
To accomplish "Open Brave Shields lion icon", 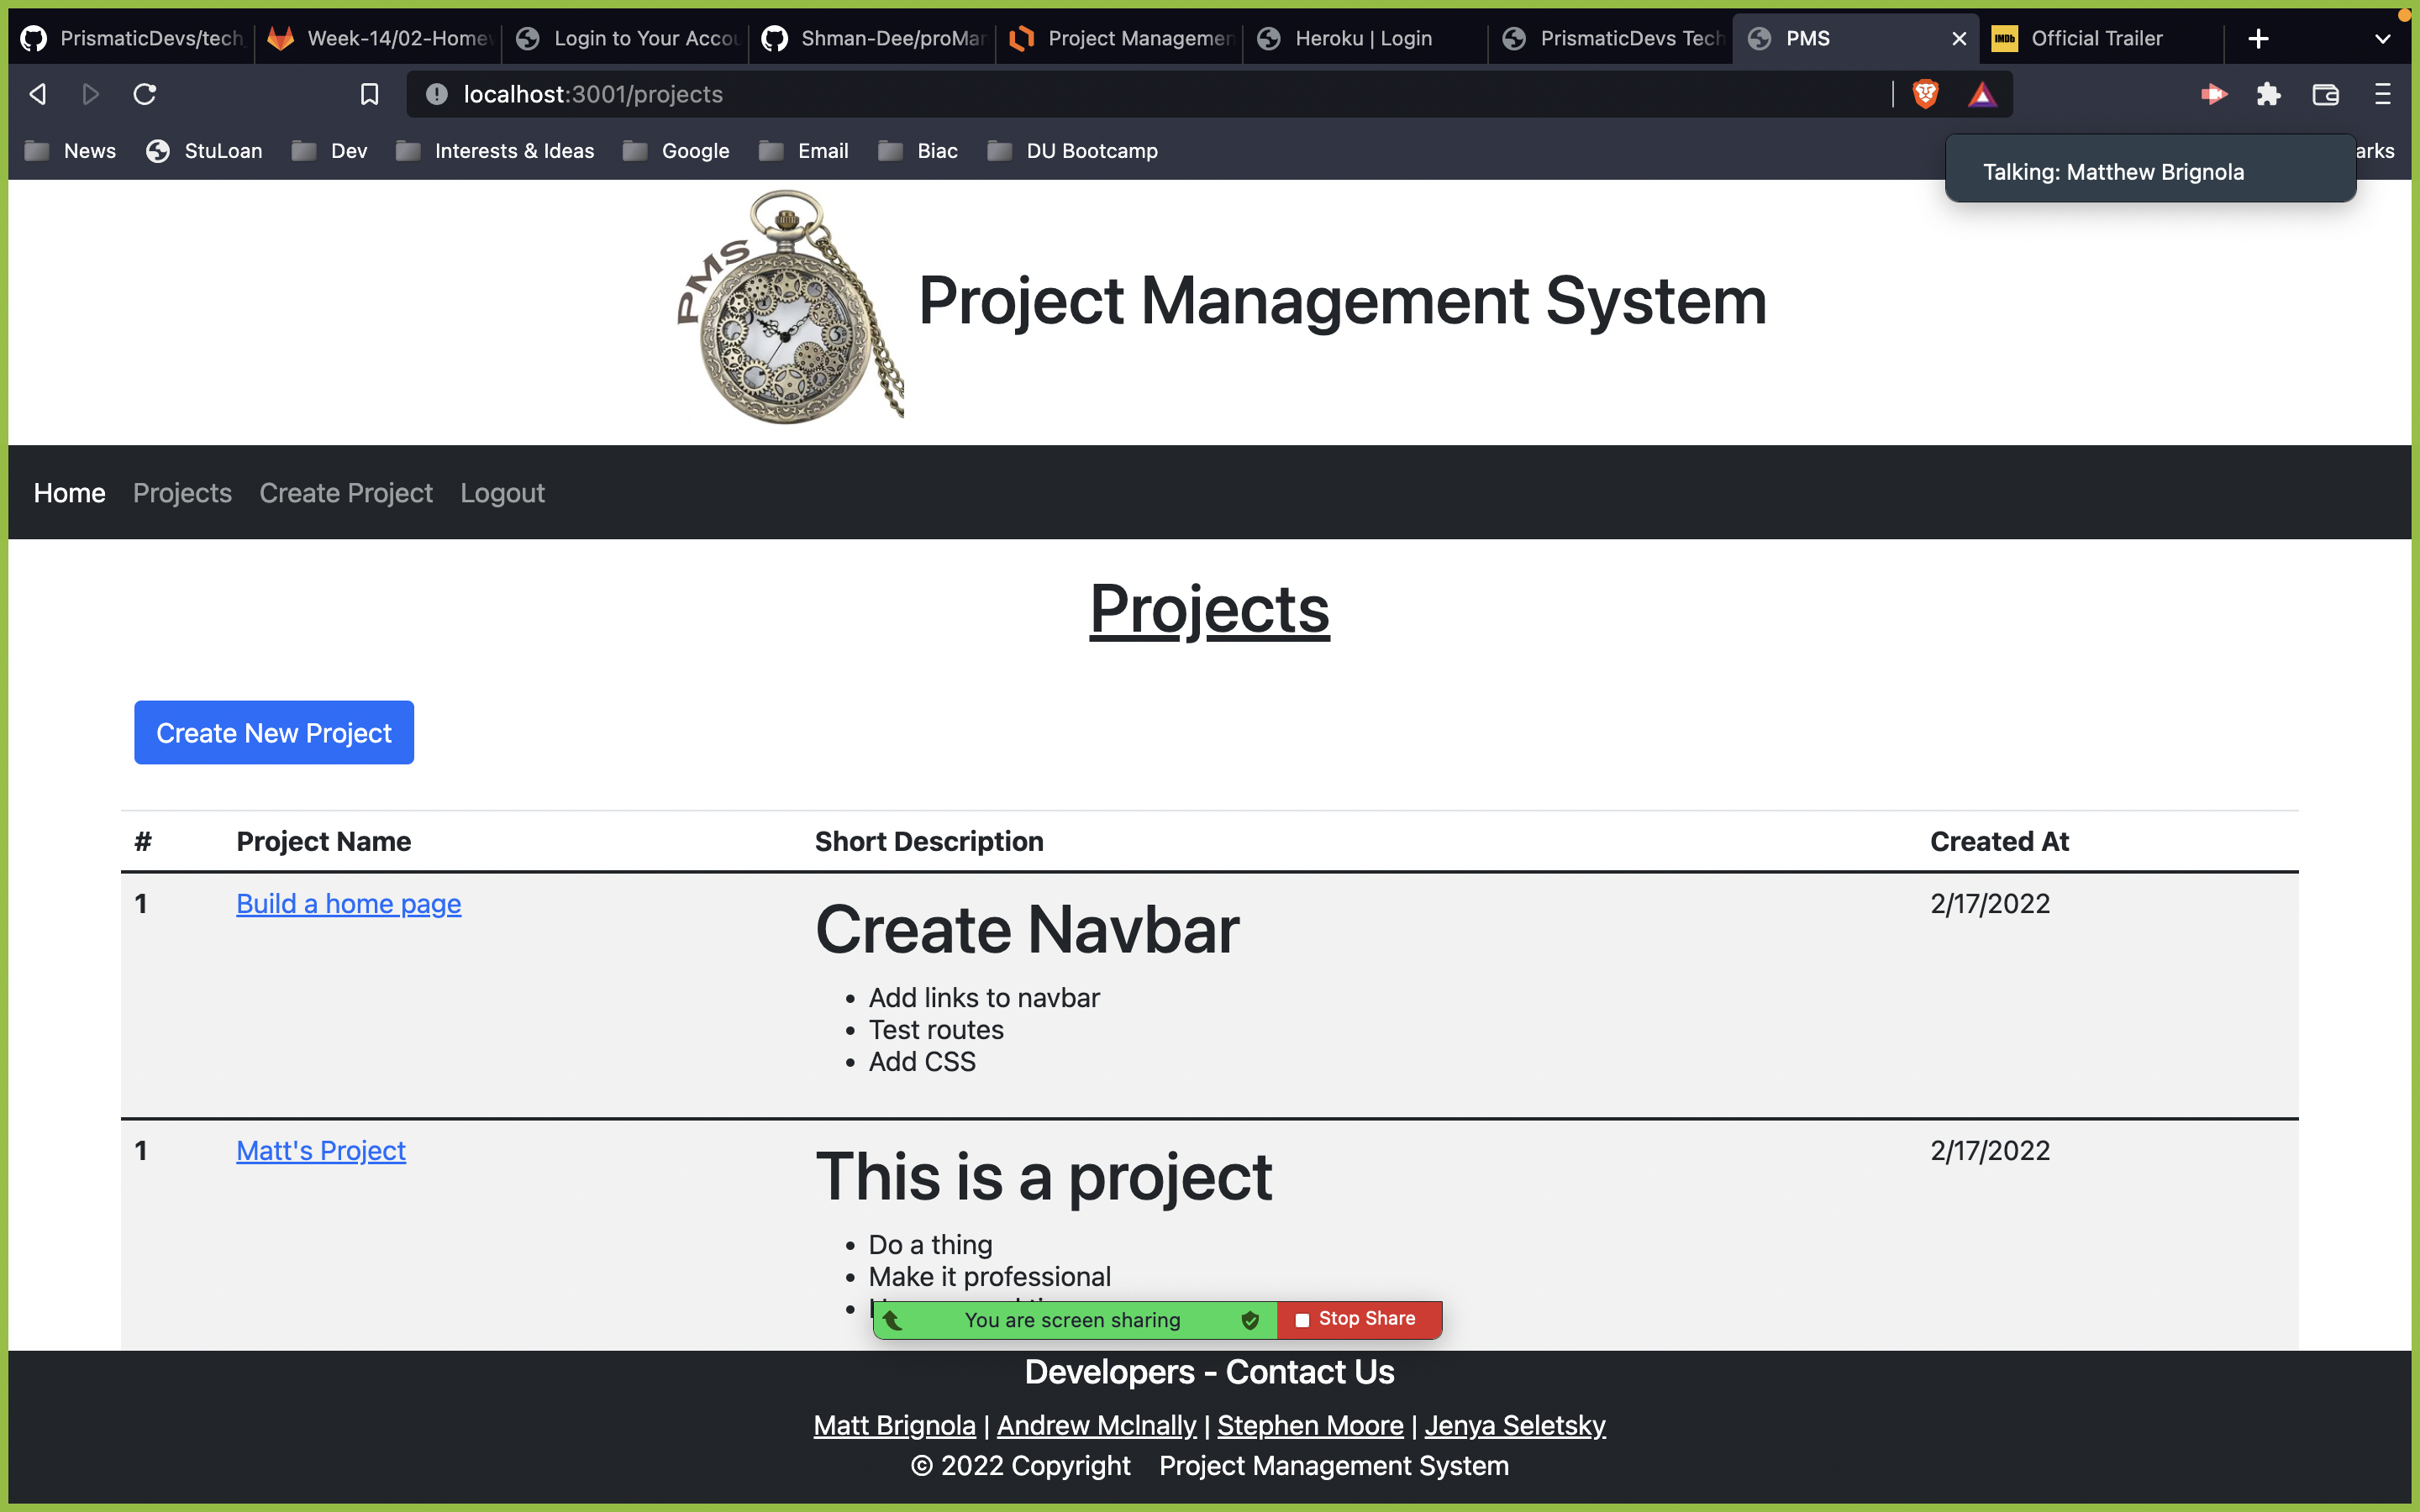I will [1925, 94].
